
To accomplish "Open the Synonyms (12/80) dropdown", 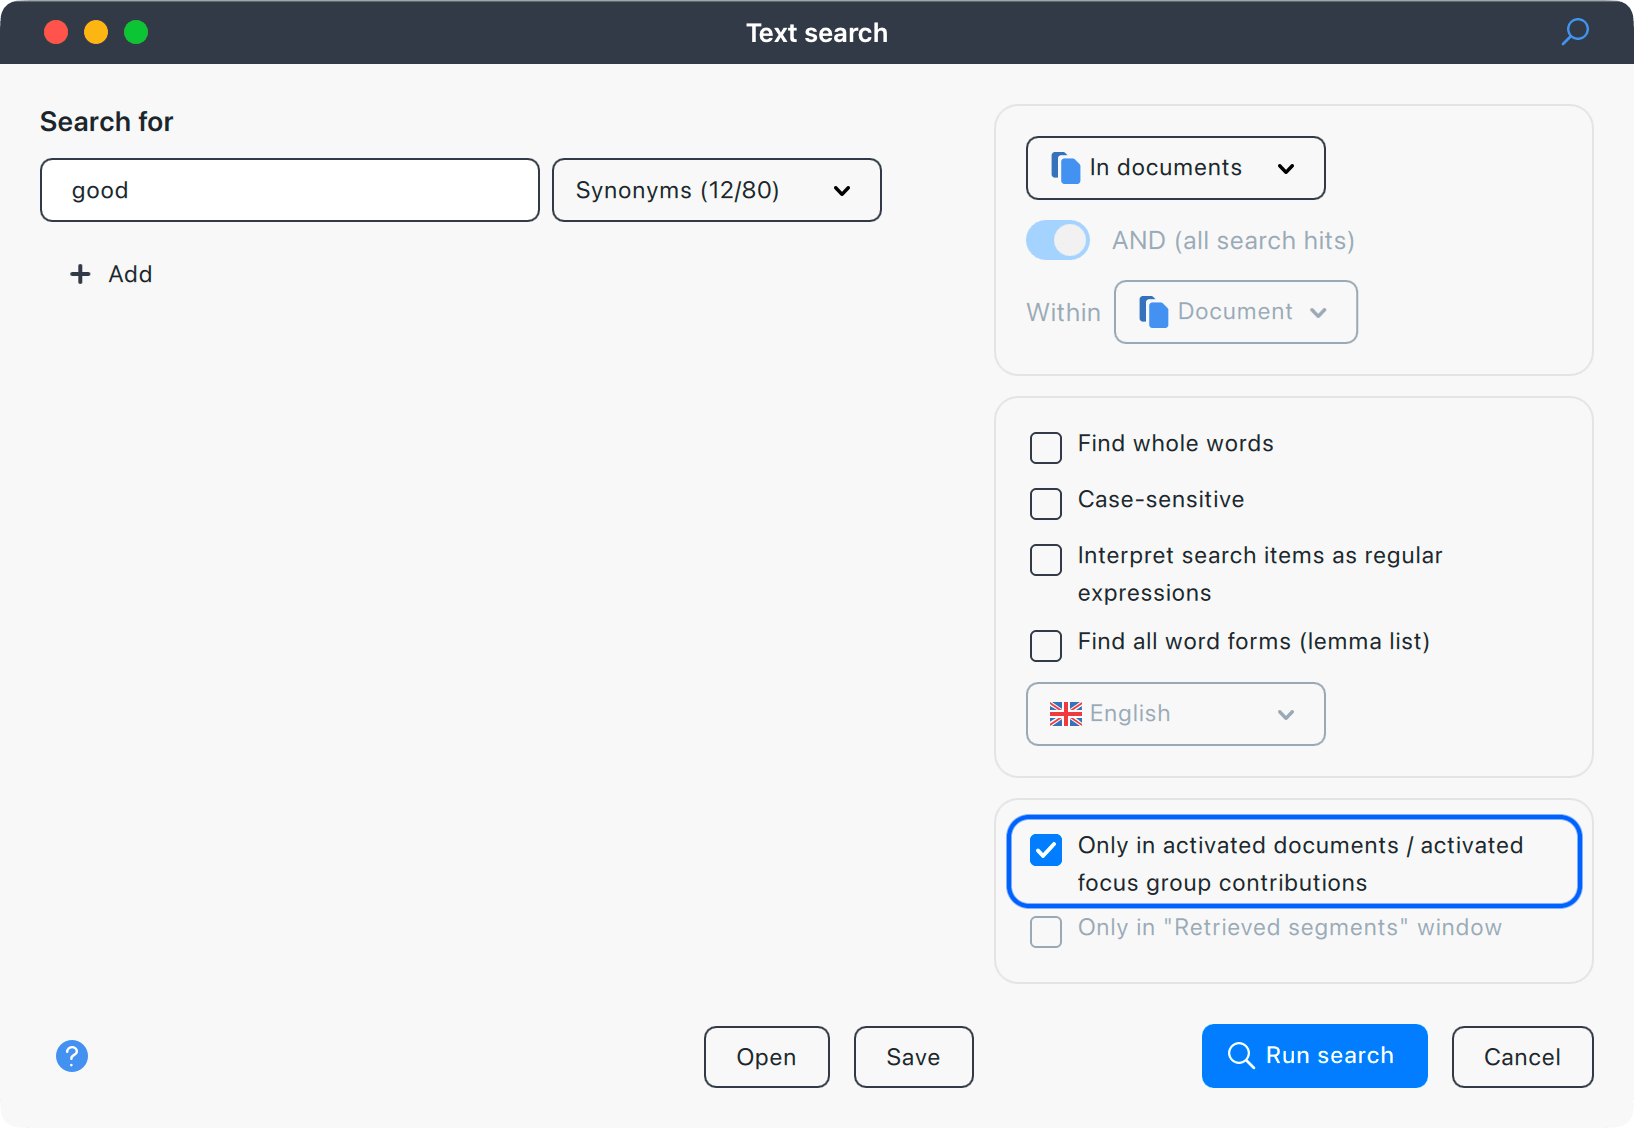I will pyautogui.click(x=716, y=190).
